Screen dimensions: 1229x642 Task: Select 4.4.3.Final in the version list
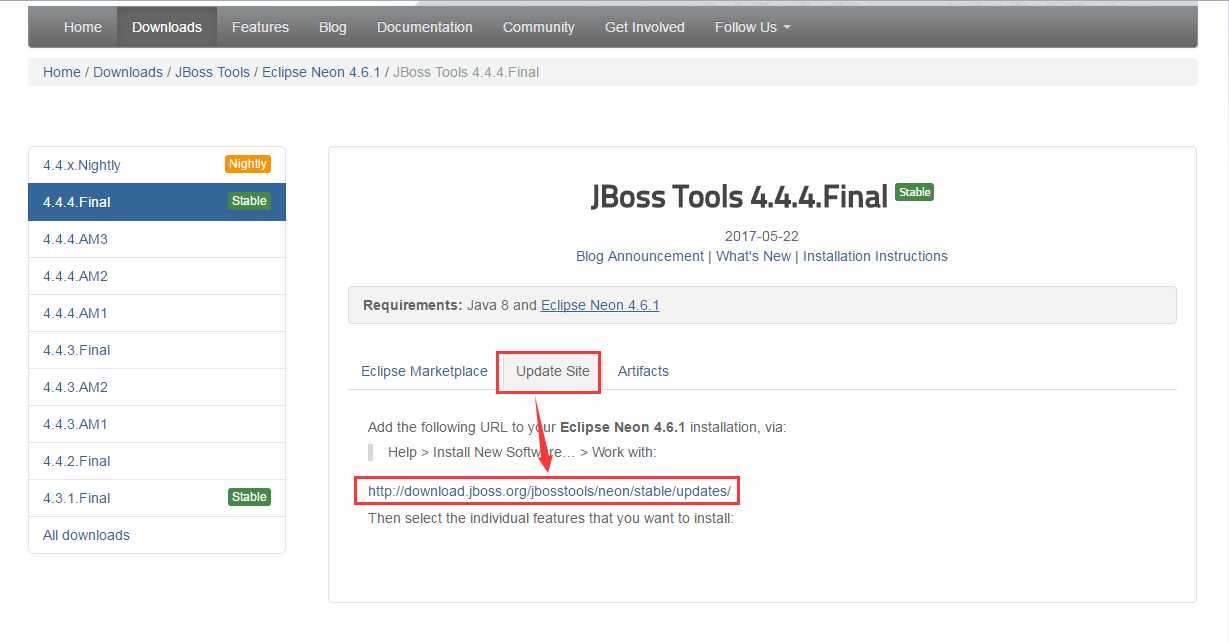point(157,350)
